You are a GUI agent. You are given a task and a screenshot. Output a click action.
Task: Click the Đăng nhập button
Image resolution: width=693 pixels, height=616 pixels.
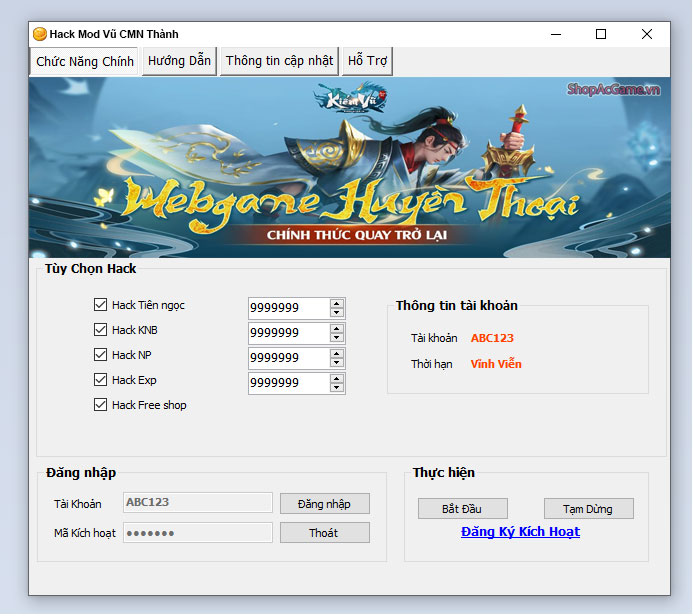325,504
